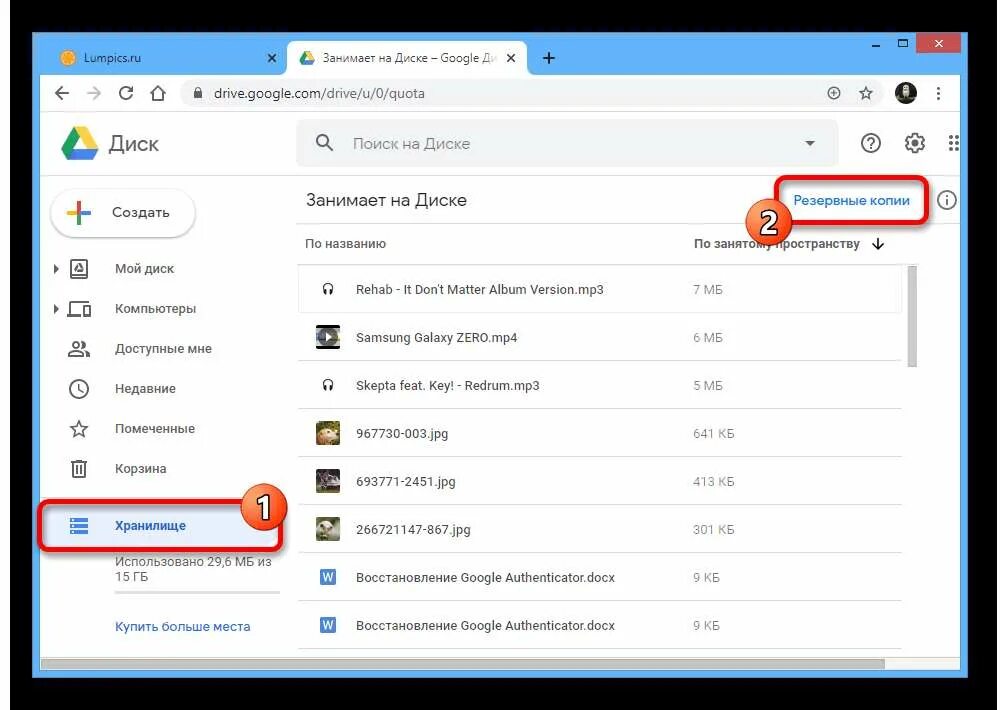
Task: Click the horizontal scrollbar at window bottom
Action: click(463, 664)
